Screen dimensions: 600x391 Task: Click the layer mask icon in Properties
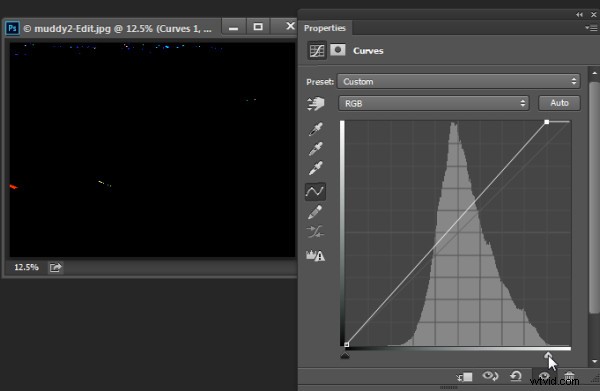coord(338,50)
